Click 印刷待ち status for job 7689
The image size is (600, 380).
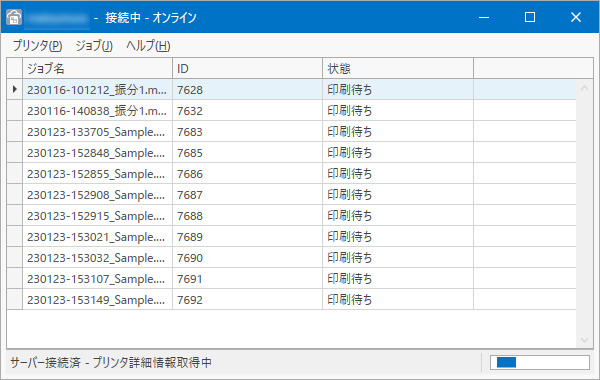[x=398, y=237]
